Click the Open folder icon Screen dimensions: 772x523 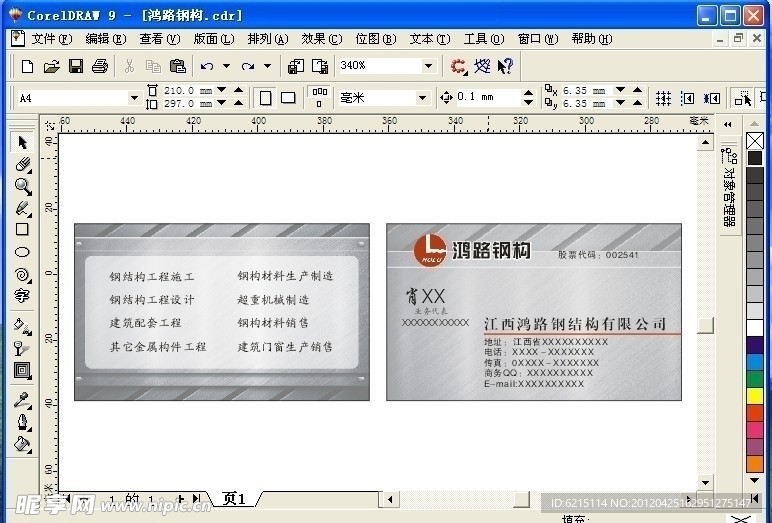click(x=51, y=66)
